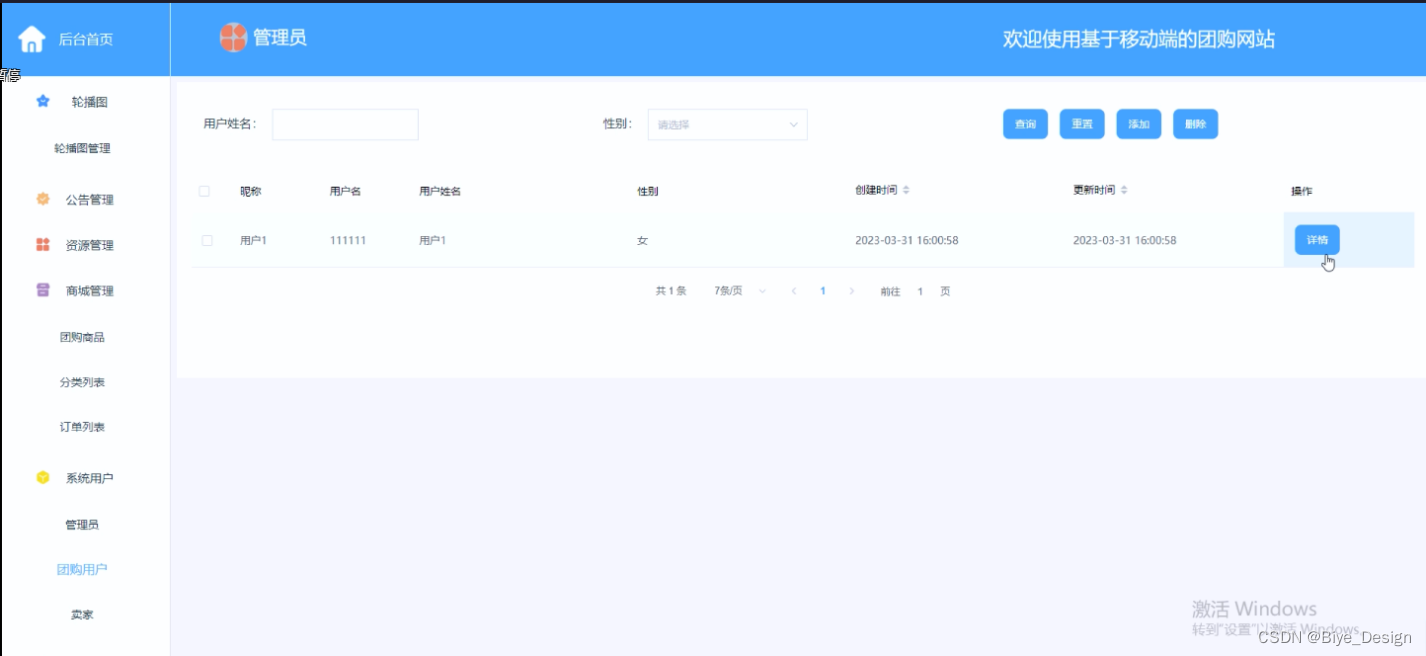The image size is (1426, 656).
Task: Click 详情 button for 用户1
Action: click(1317, 240)
